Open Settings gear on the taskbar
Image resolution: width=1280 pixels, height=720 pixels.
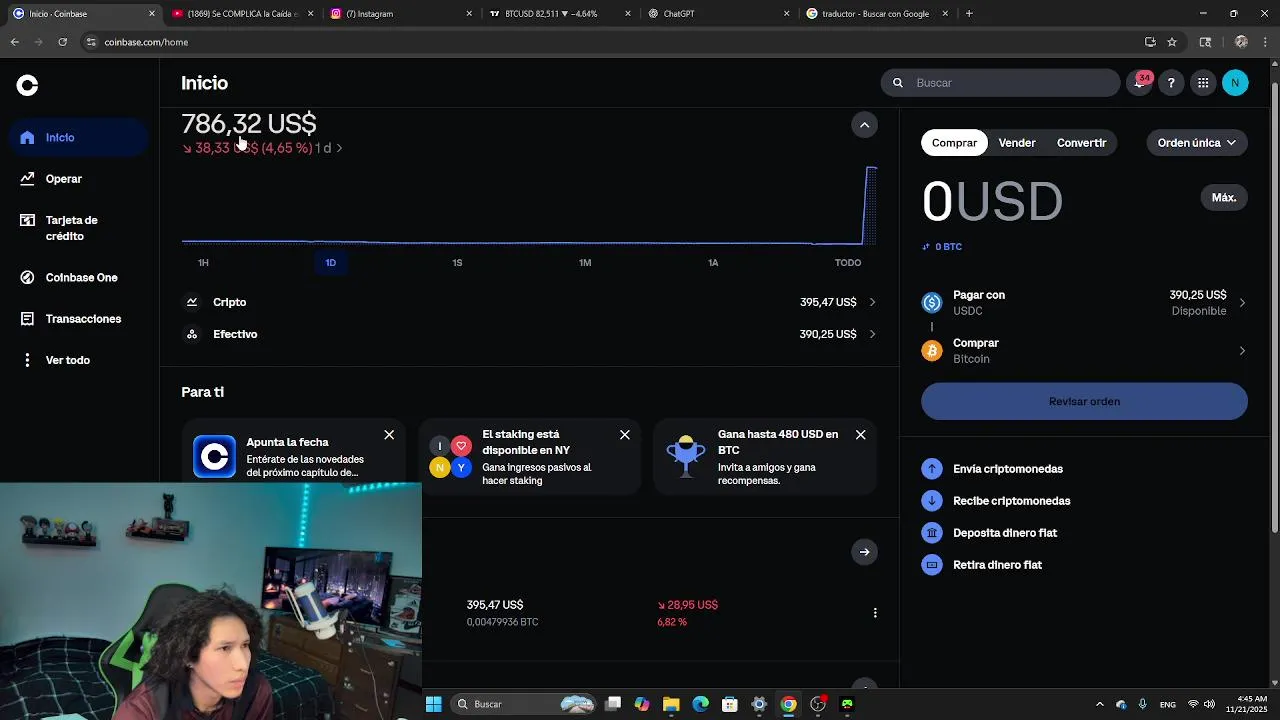pos(759,704)
